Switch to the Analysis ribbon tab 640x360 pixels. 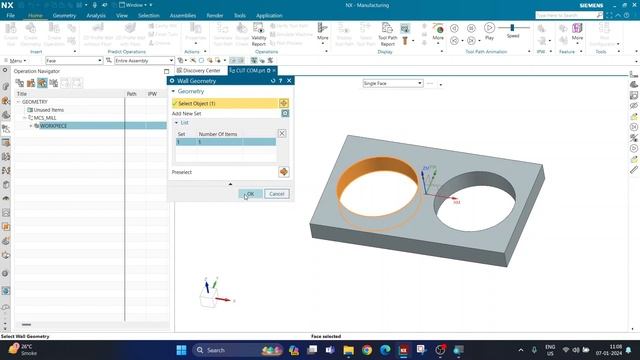(x=96, y=16)
